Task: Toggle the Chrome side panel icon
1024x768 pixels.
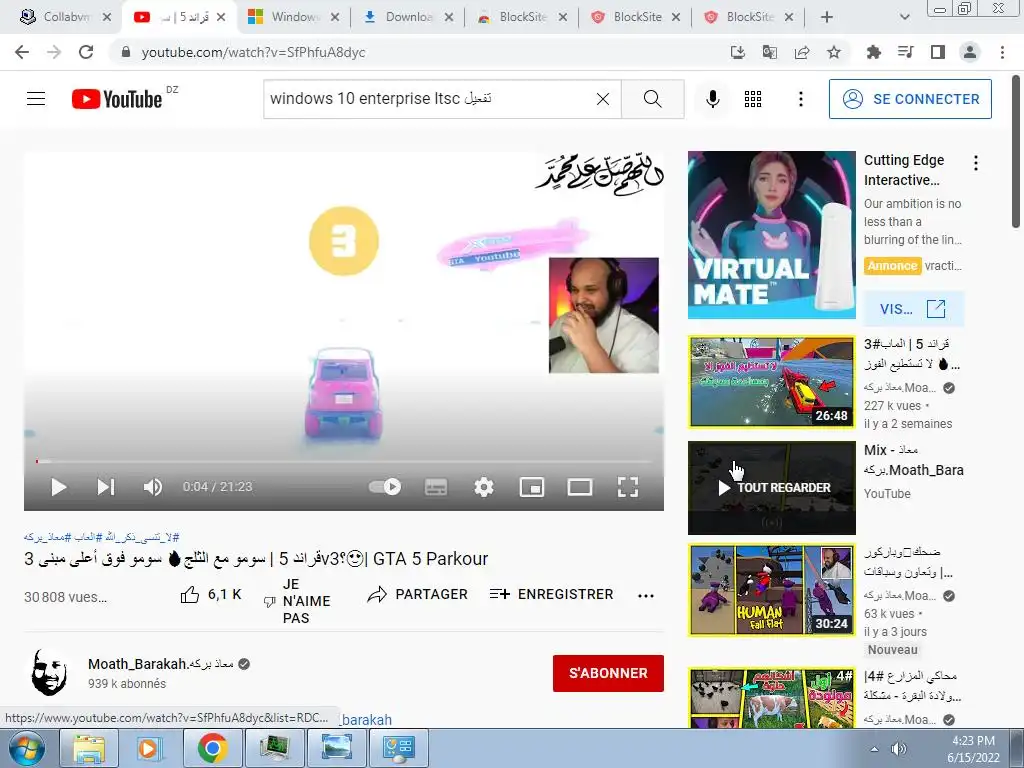Action: click(938, 52)
